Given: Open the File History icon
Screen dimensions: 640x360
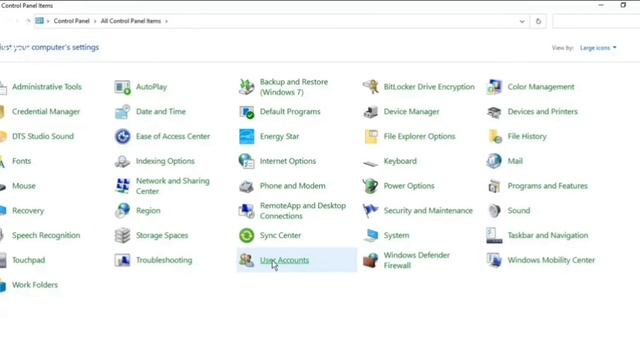Looking at the screenshot, I should click(x=494, y=136).
